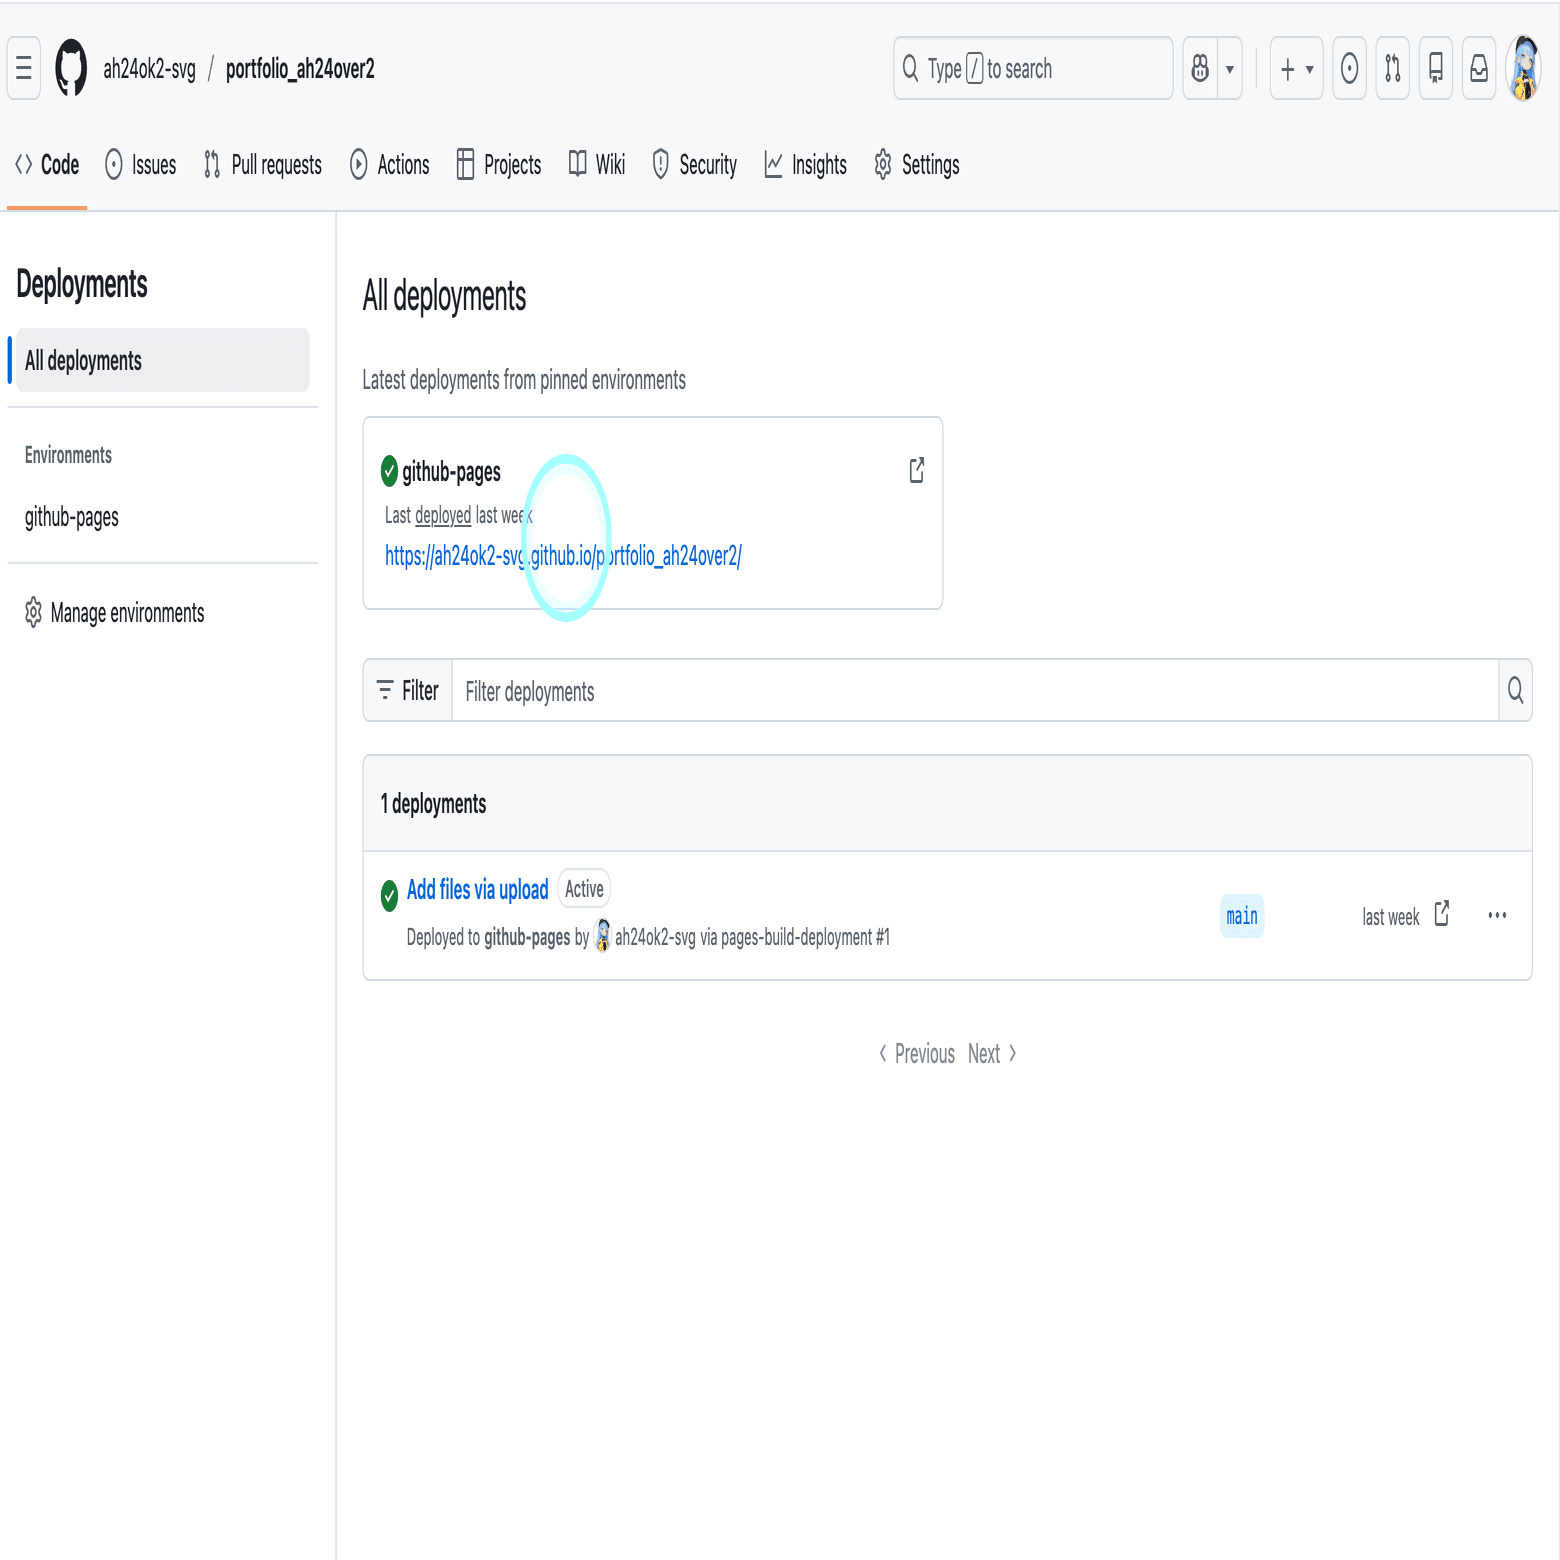The image size is (1560, 1560).
Task: View your pull requests icon in header
Action: [1392, 68]
